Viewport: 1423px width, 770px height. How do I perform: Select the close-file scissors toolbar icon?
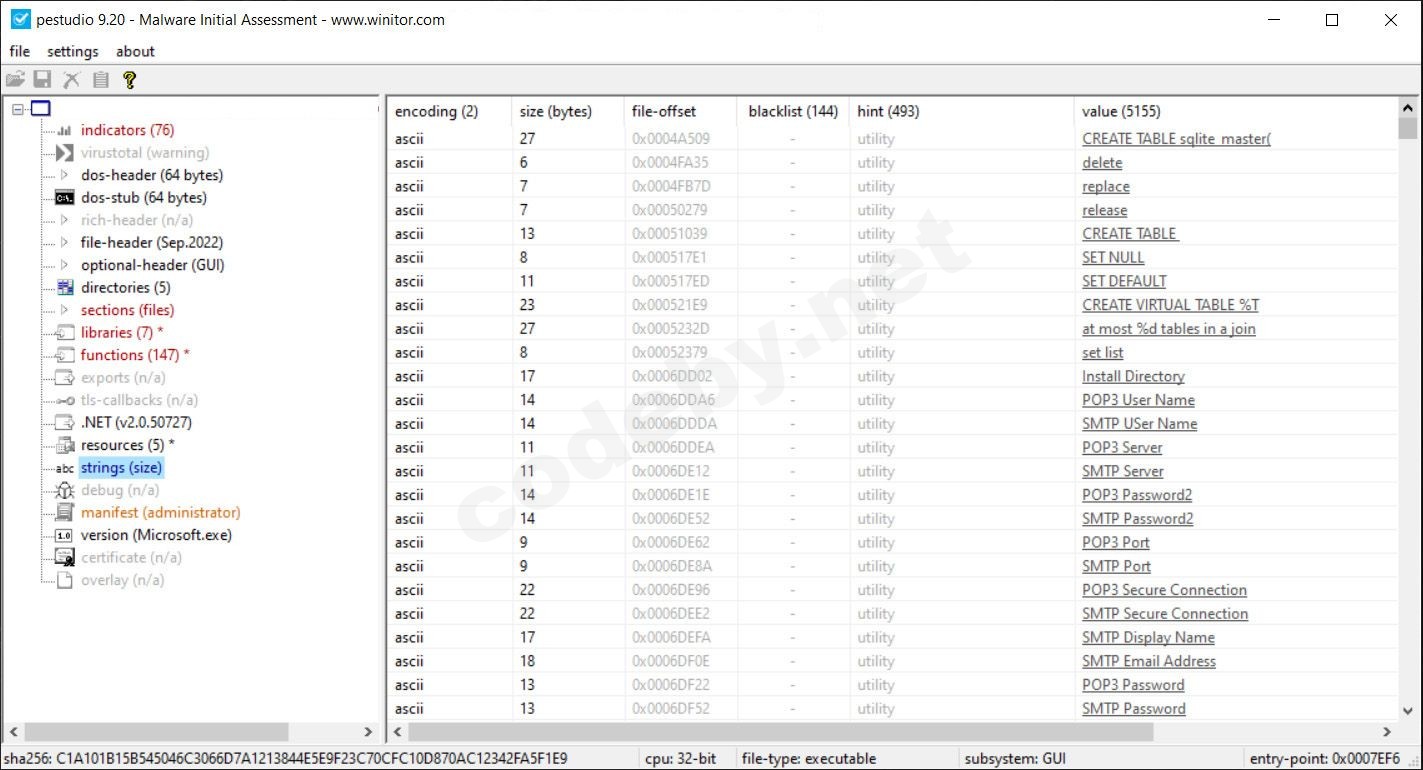tap(71, 79)
